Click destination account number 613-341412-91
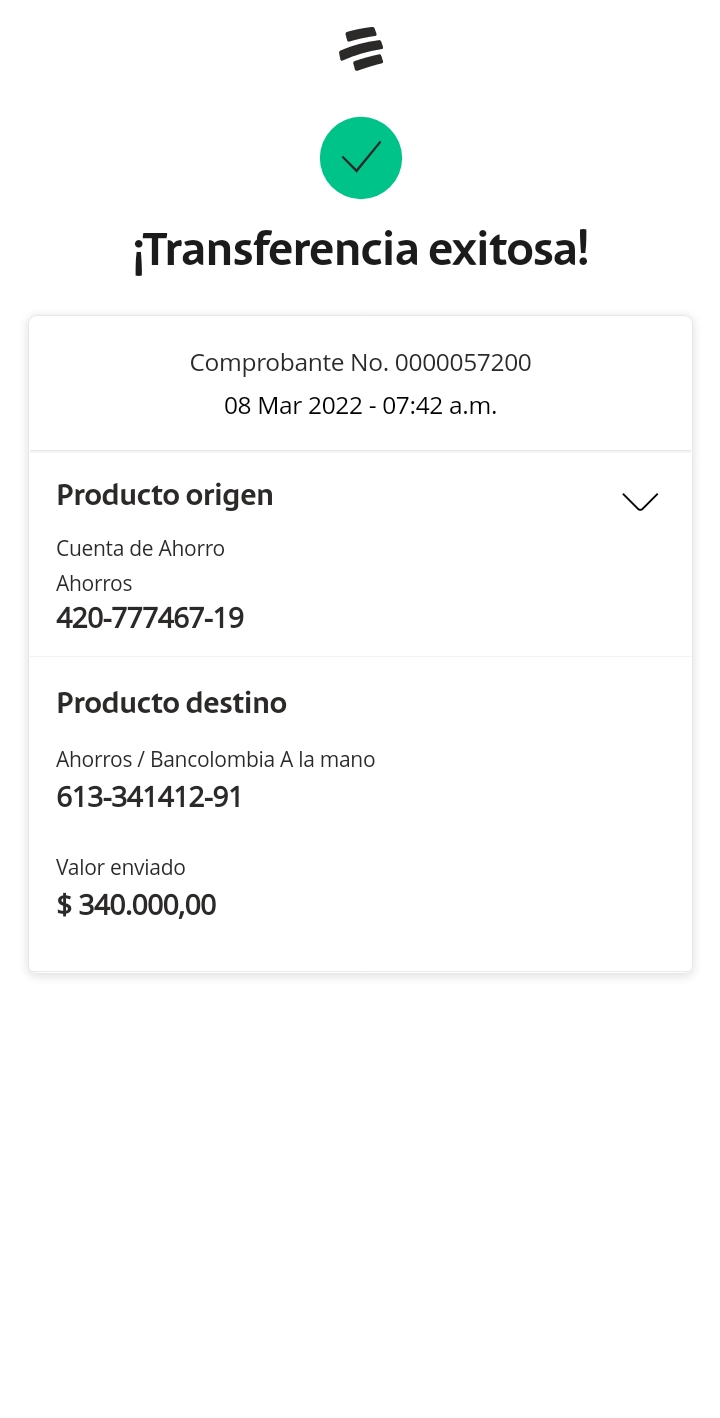720x1418 pixels. tap(149, 797)
